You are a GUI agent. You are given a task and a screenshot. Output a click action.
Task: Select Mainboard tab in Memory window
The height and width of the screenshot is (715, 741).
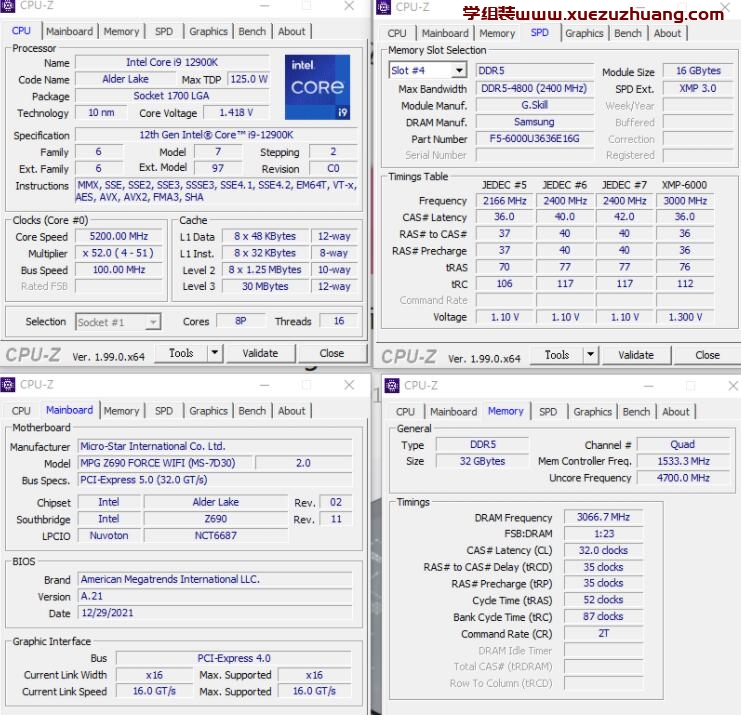(454, 412)
